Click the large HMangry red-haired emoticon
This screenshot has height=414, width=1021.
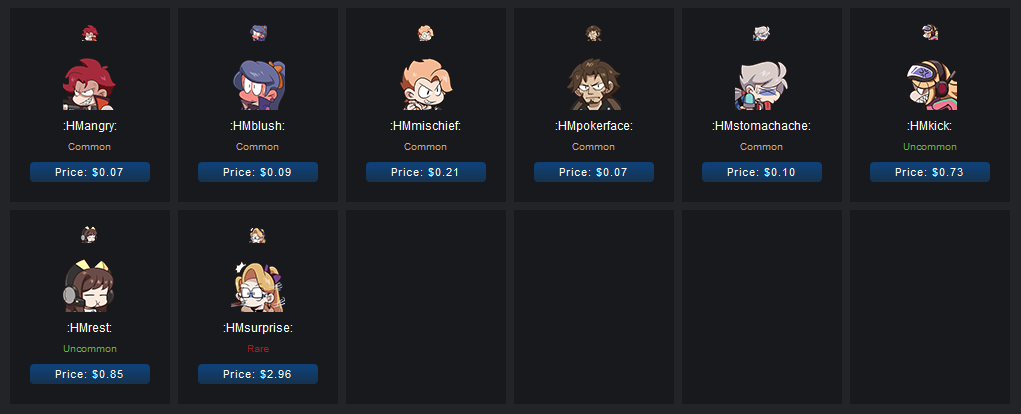(89, 84)
